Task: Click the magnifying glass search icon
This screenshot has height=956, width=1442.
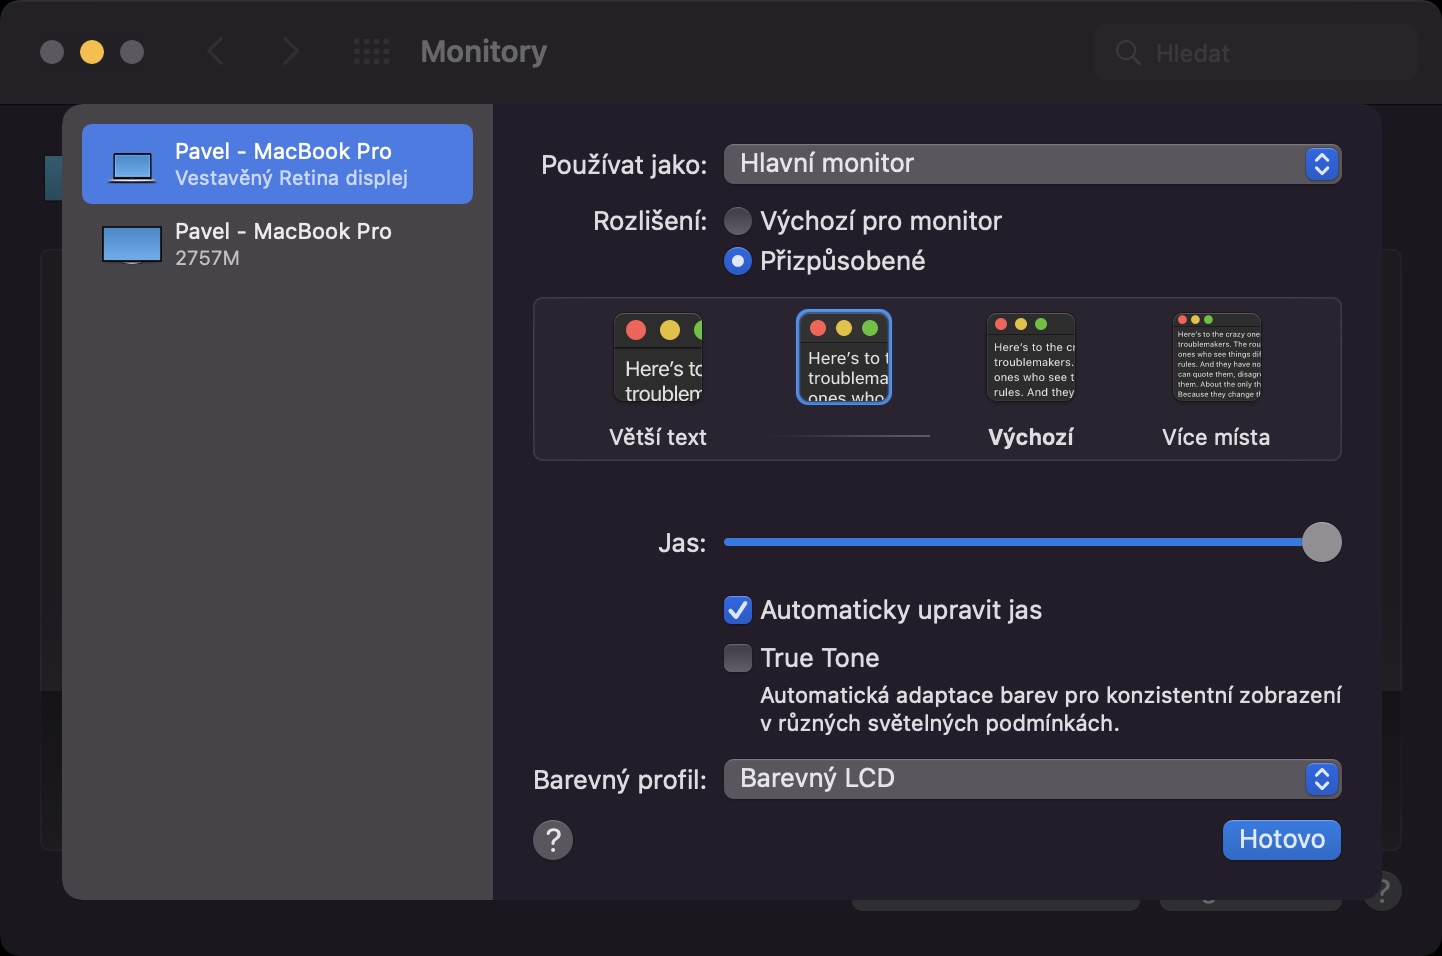Action: (x=1128, y=53)
